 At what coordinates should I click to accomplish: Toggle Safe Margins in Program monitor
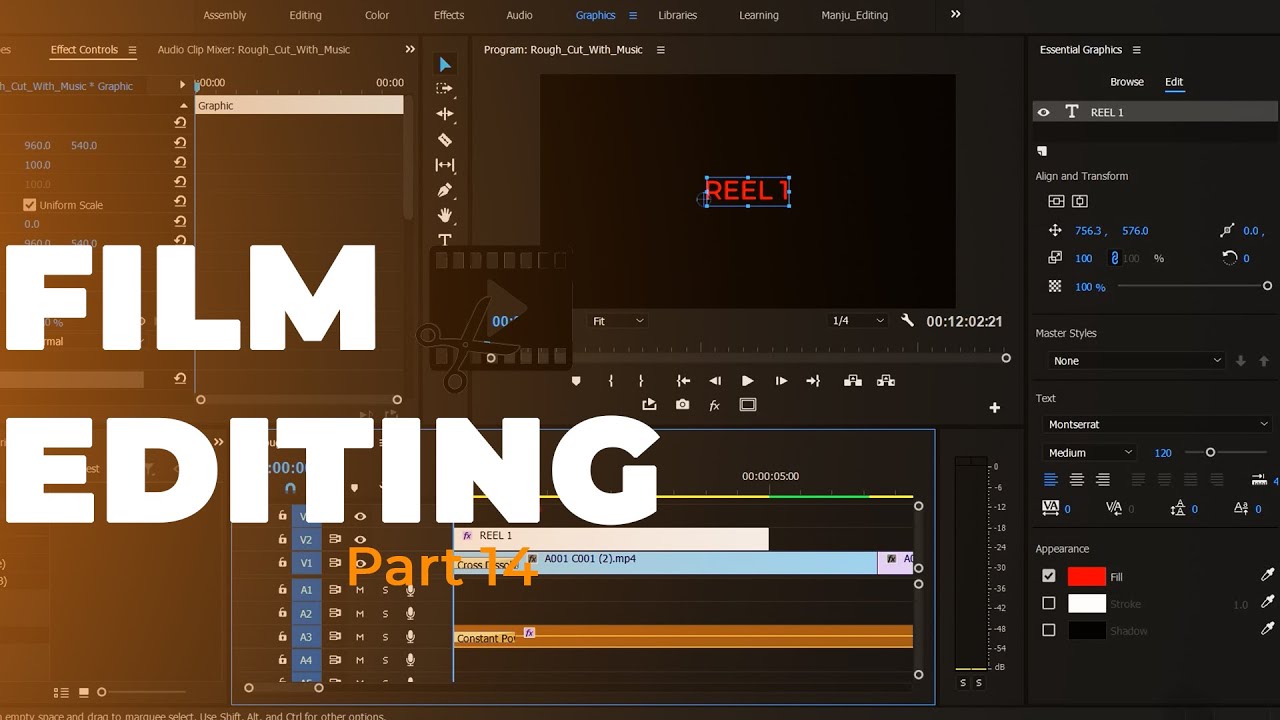click(x=748, y=405)
